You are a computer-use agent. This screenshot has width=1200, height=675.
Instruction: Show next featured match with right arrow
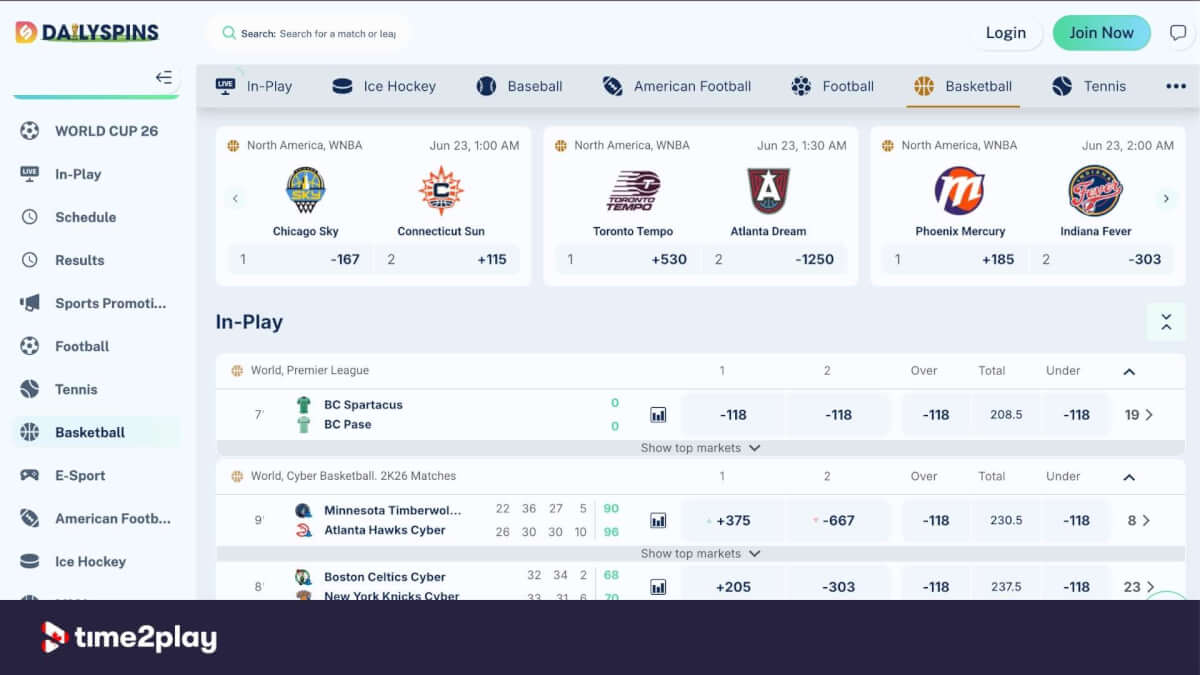(1165, 198)
